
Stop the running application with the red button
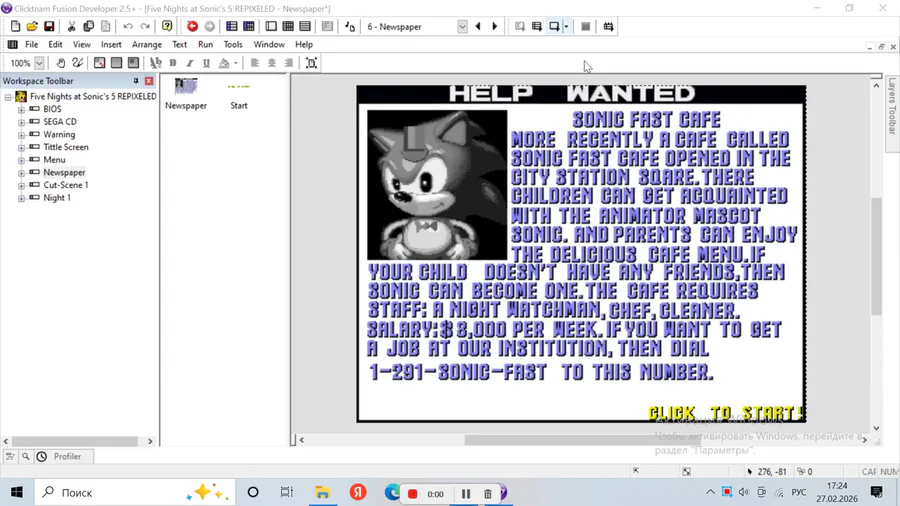[x=192, y=26]
